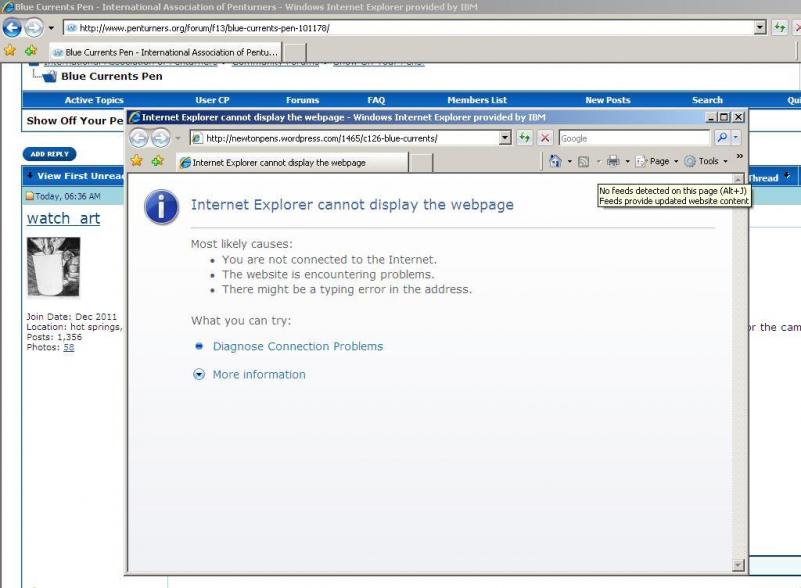The height and width of the screenshot is (588, 801).
Task: Click watch_art avatar thumbnail
Action: [54, 267]
